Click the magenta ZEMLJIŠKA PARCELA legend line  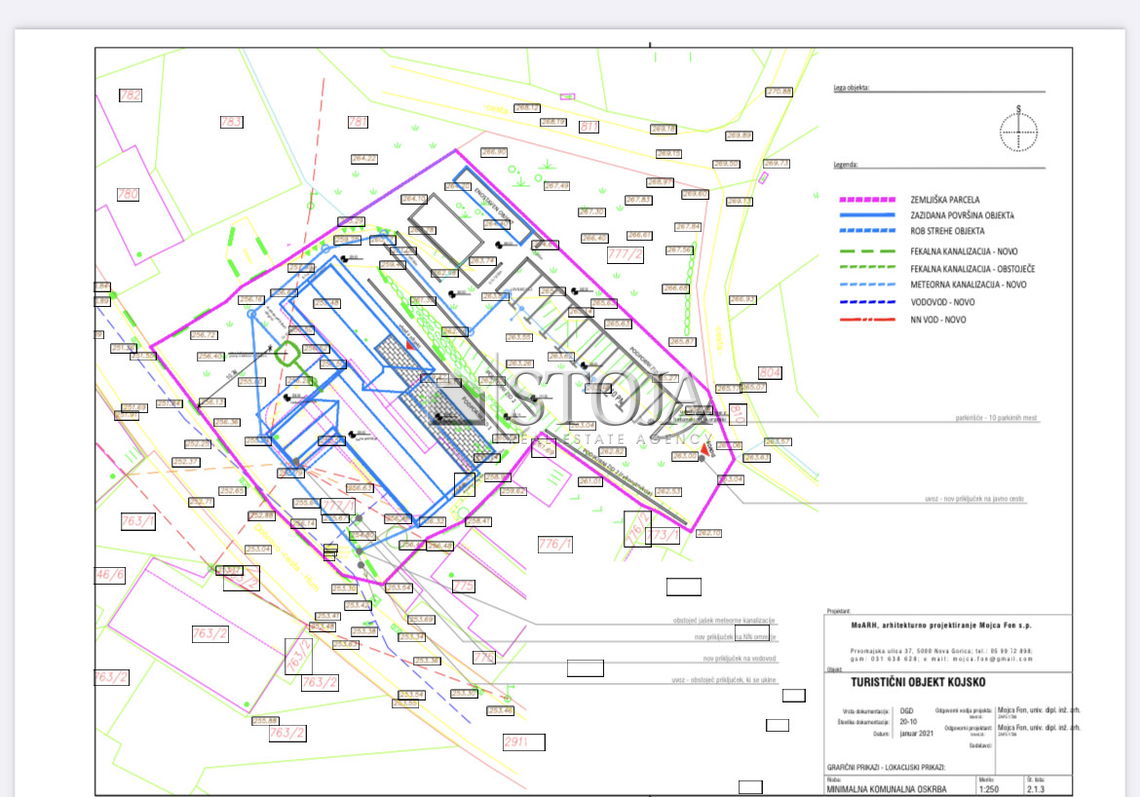pyautogui.click(x=867, y=199)
